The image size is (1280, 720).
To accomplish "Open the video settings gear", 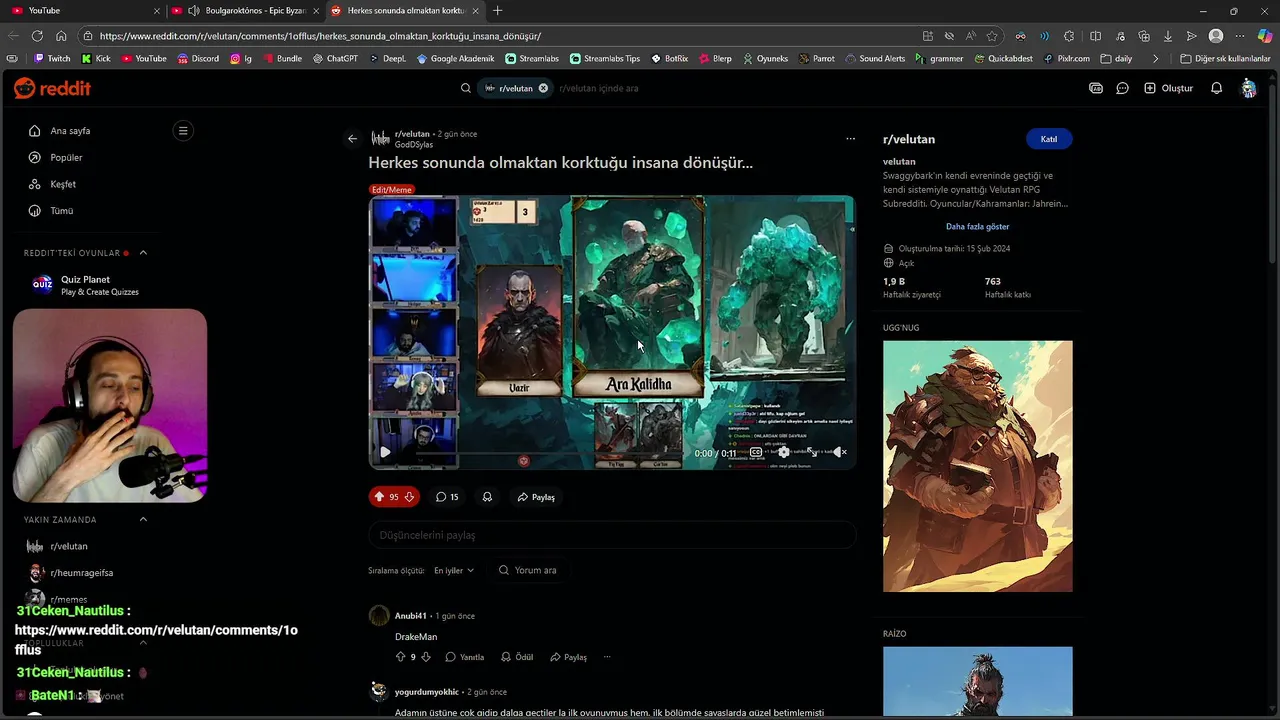I will 784,452.
